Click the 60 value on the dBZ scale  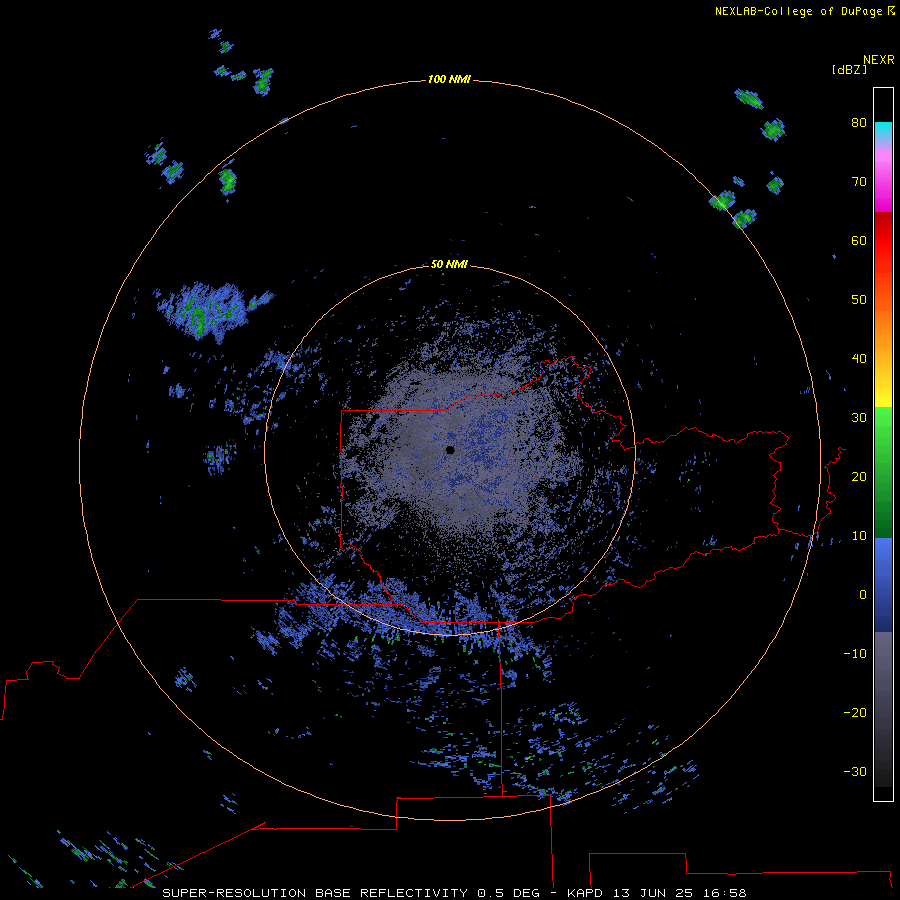(x=859, y=240)
